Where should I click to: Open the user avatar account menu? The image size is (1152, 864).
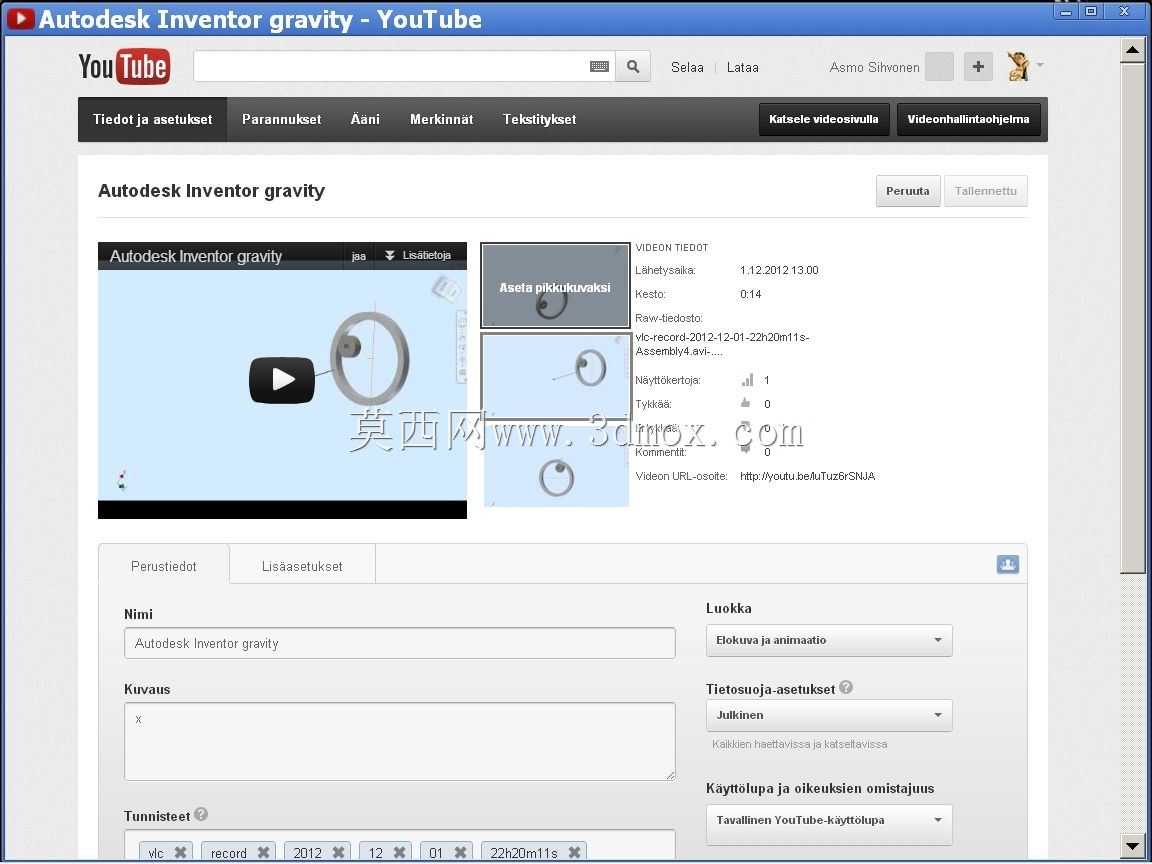tap(1025, 66)
